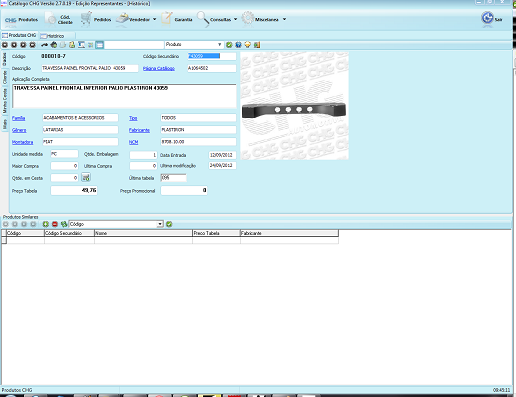This screenshot has height=397, width=516.
Task: Click the first record navigation button
Action: point(5,45)
